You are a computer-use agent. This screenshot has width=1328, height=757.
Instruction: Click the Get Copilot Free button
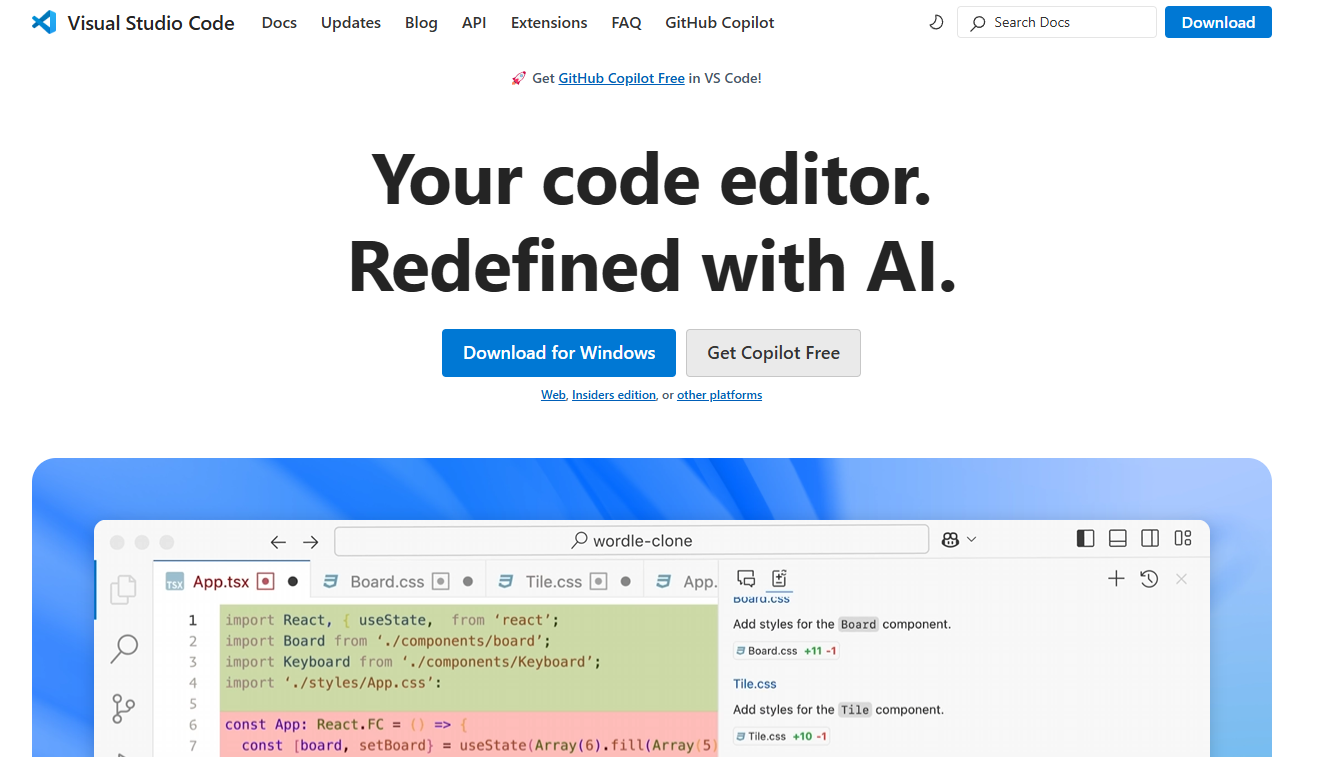(x=773, y=353)
